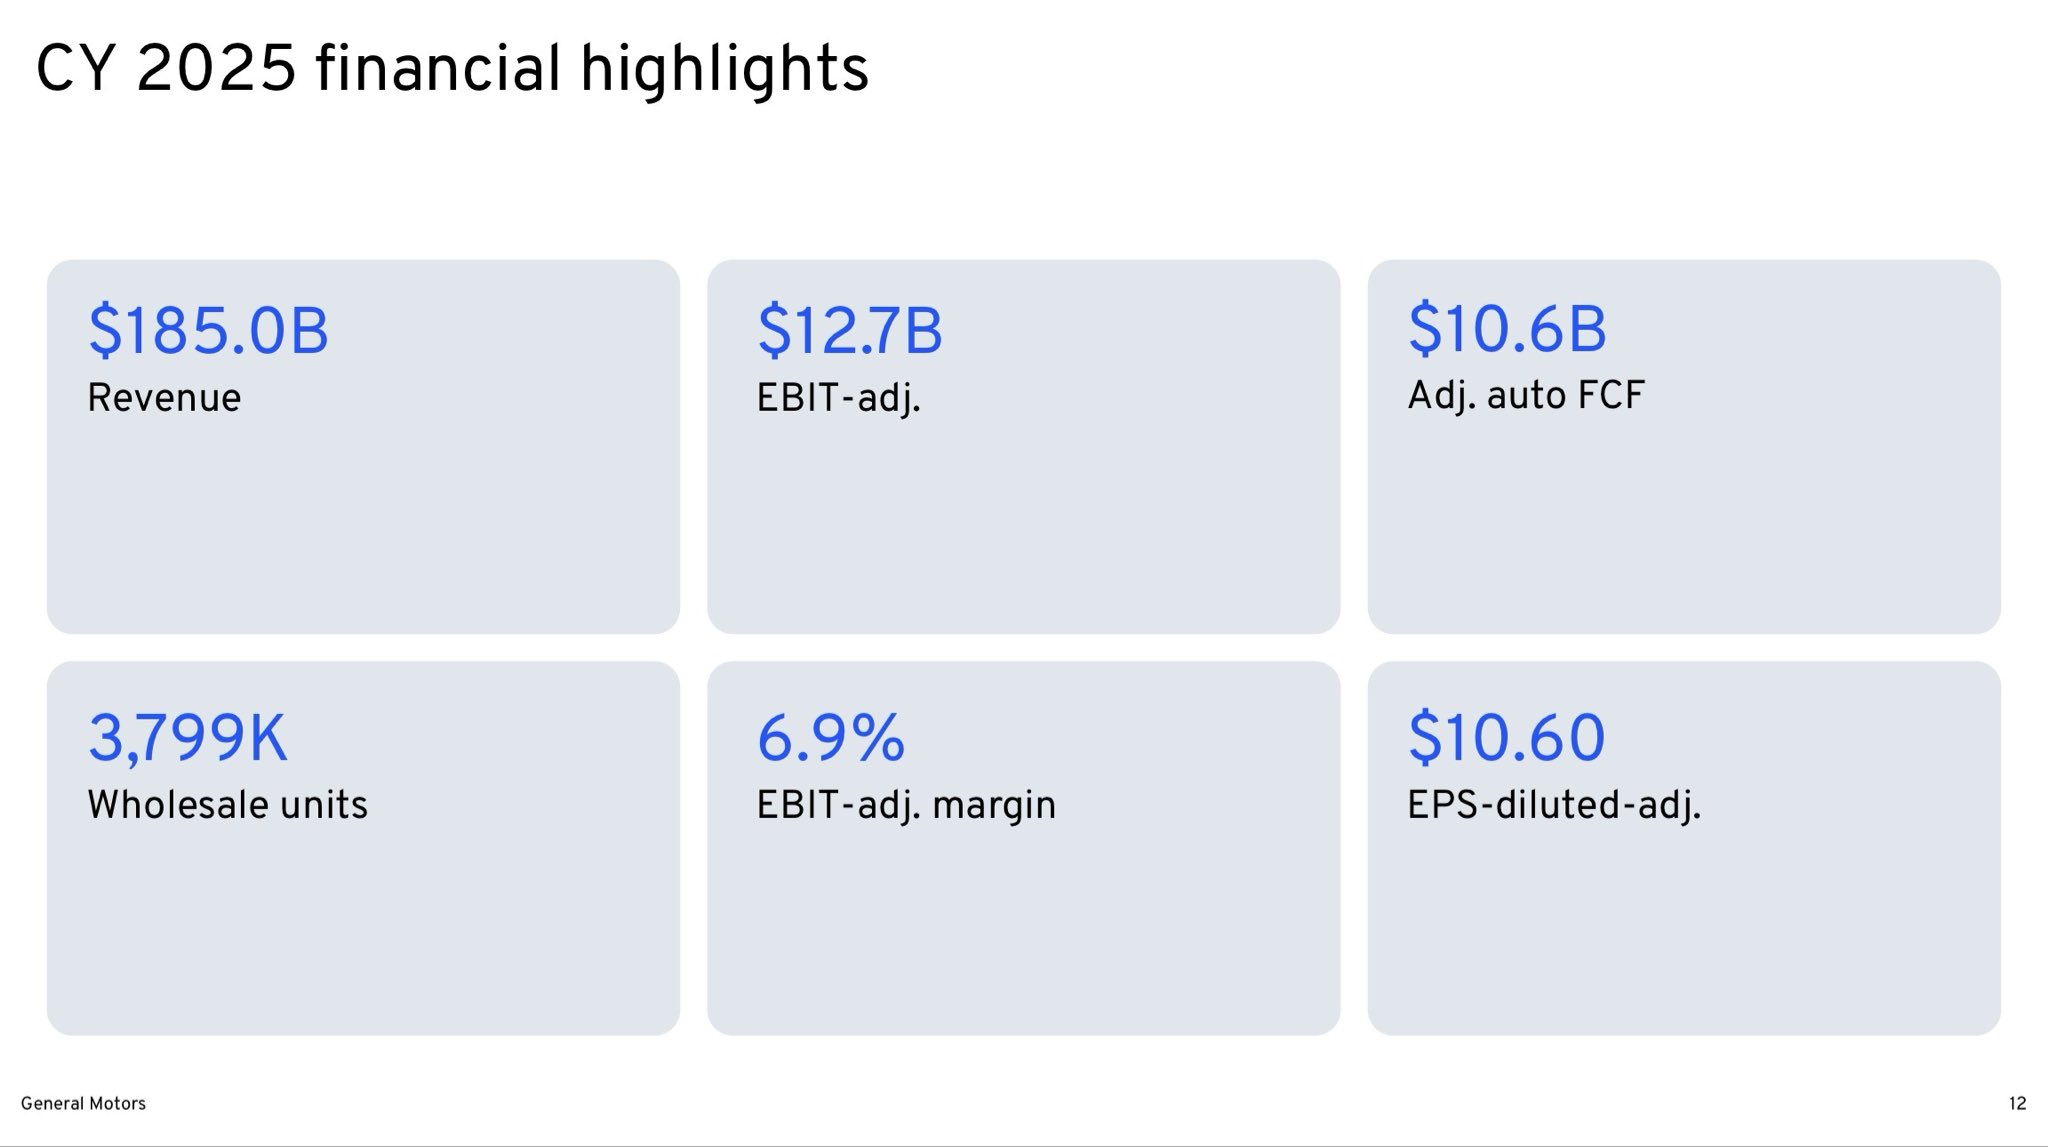Click the "EBIT-adj. margin" label
This screenshot has width=2048, height=1147.
[905, 805]
